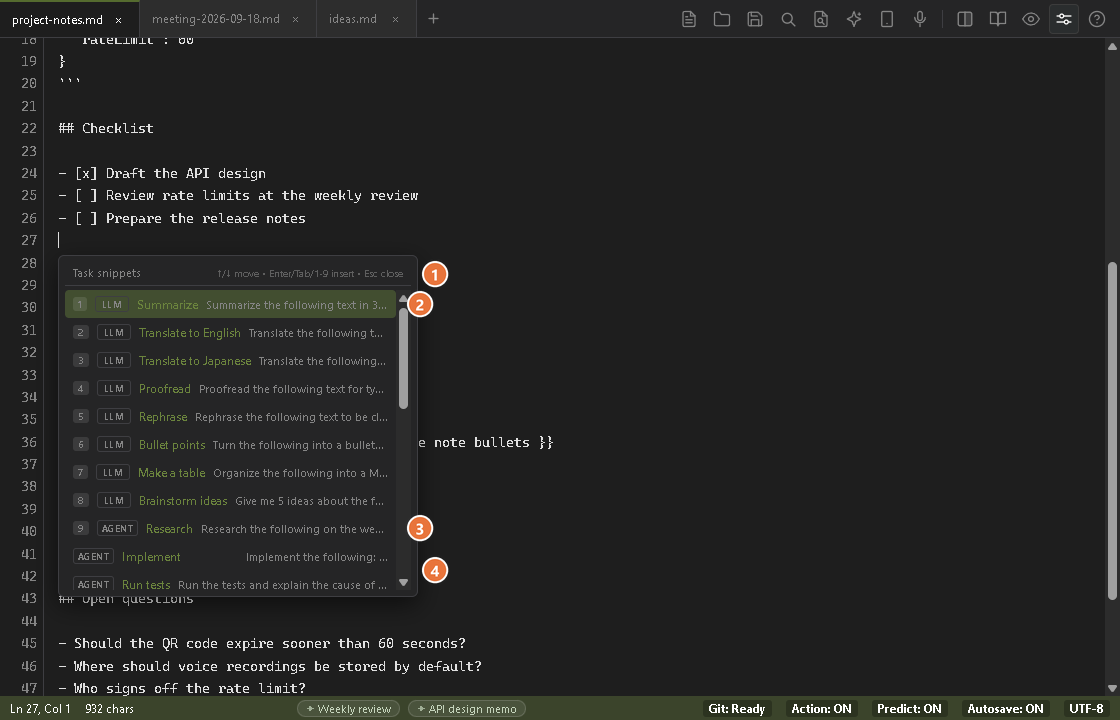1120x720 pixels.
Task: Close the project-notes.md tab
Action: 119,20
